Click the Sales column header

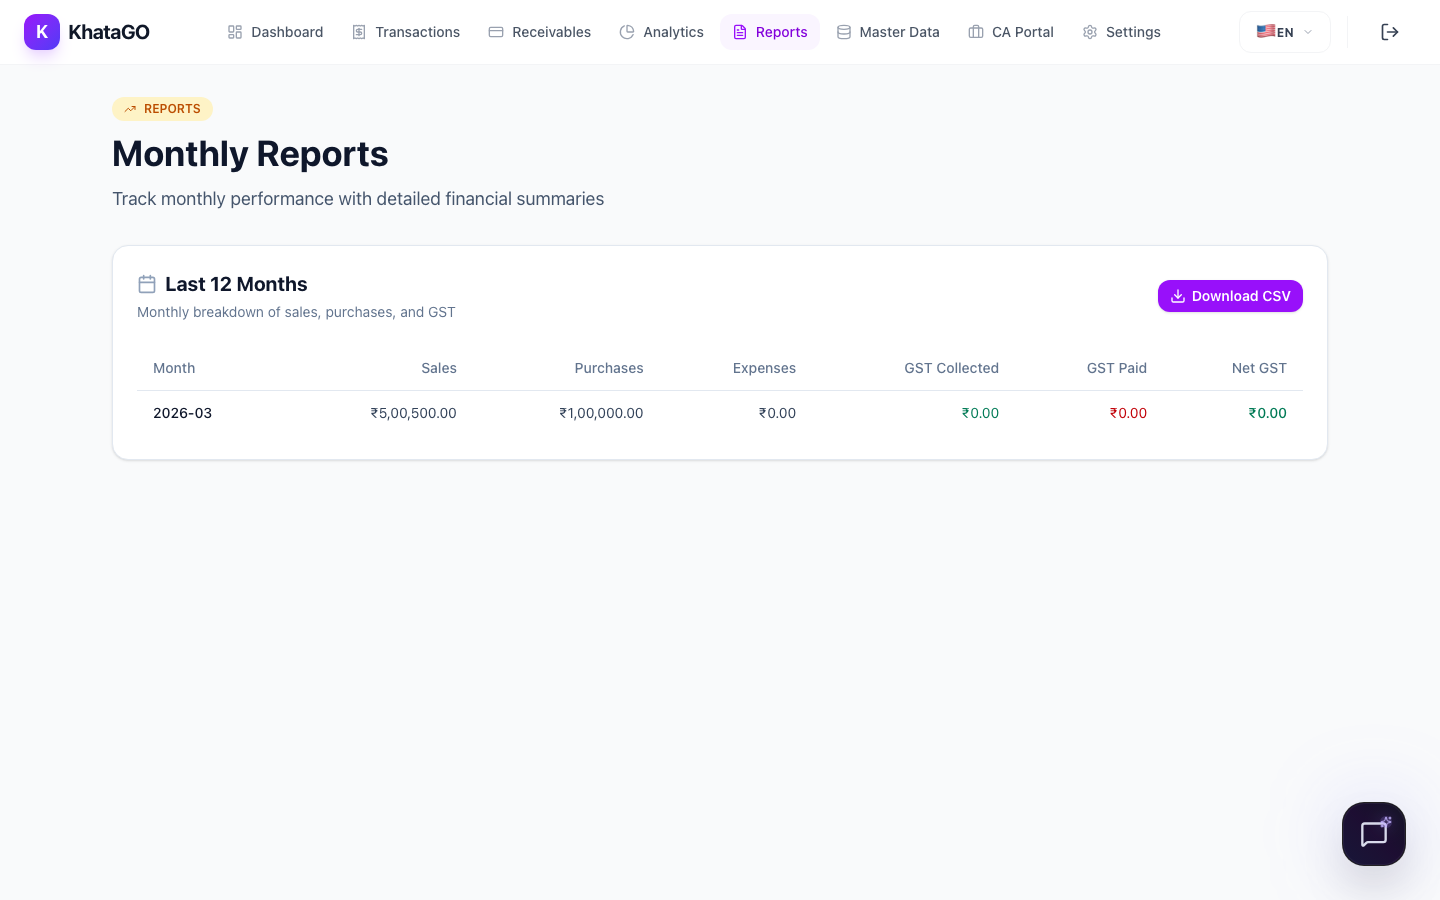pyautogui.click(x=438, y=368)
